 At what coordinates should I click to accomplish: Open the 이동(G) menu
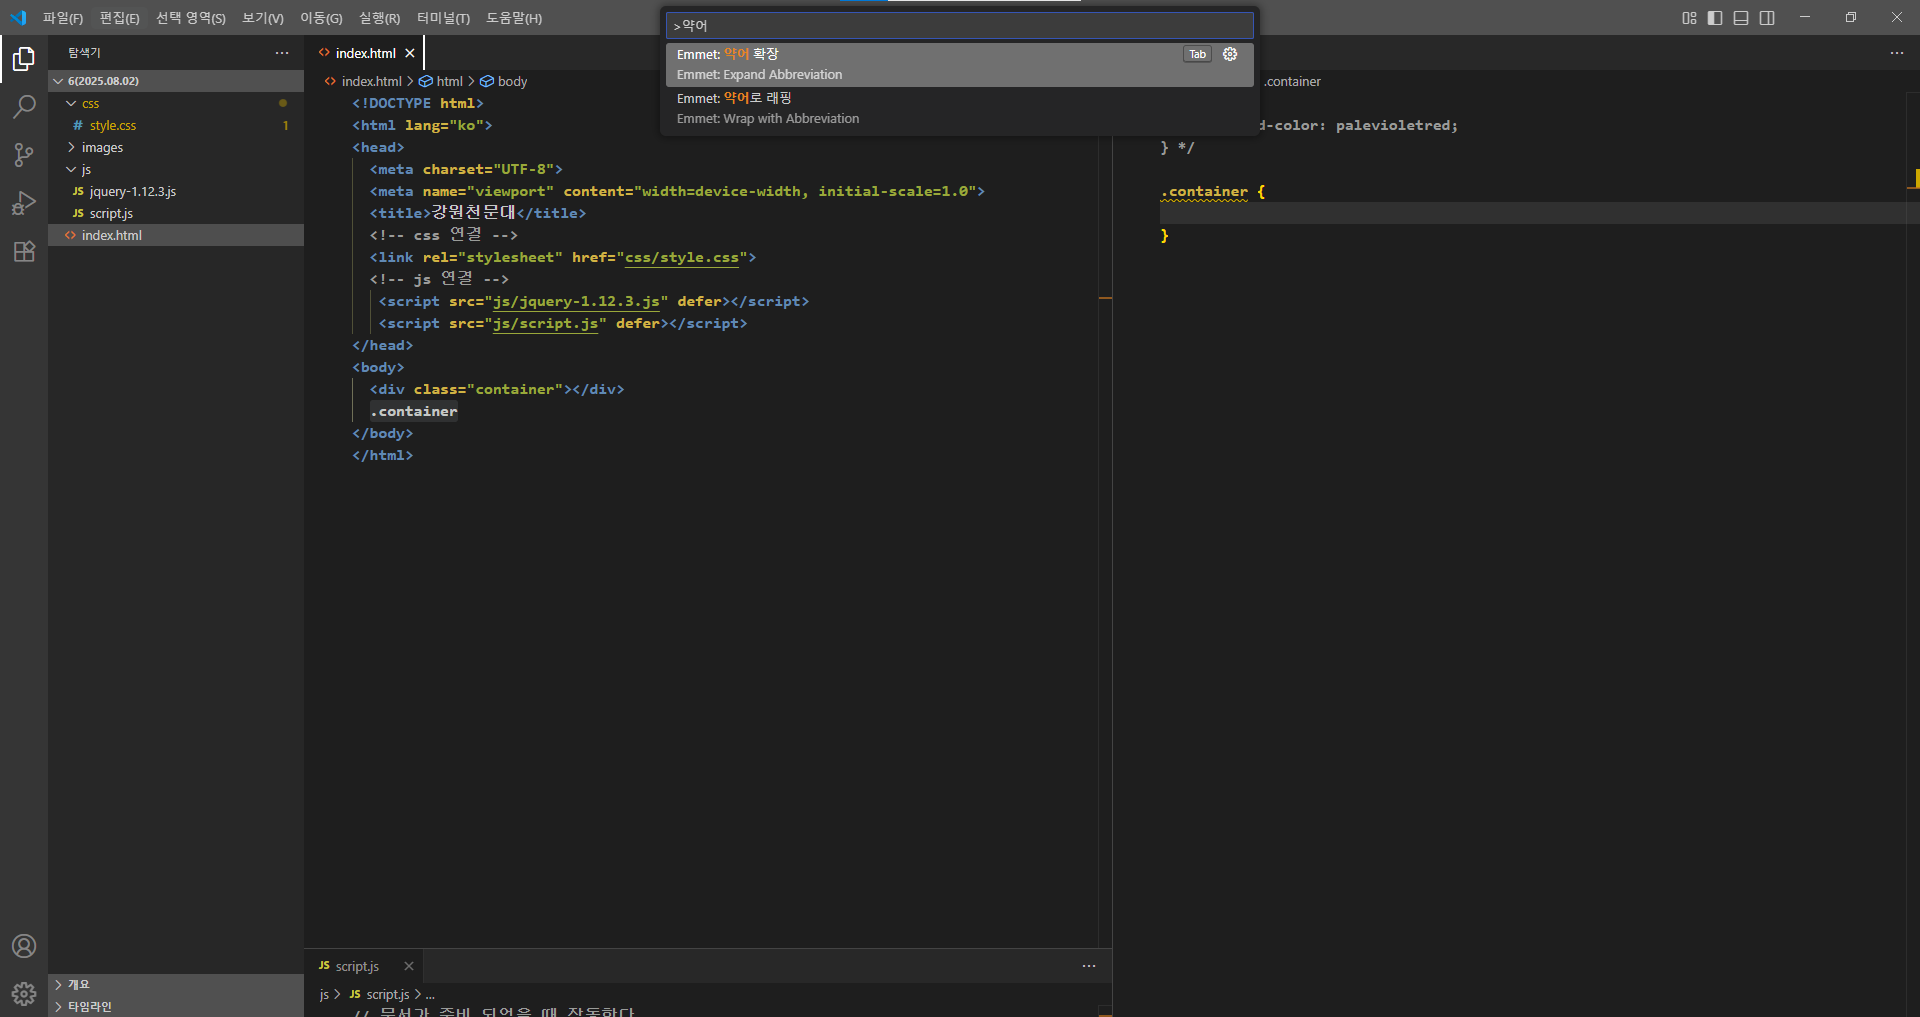[x=321, y=18]
